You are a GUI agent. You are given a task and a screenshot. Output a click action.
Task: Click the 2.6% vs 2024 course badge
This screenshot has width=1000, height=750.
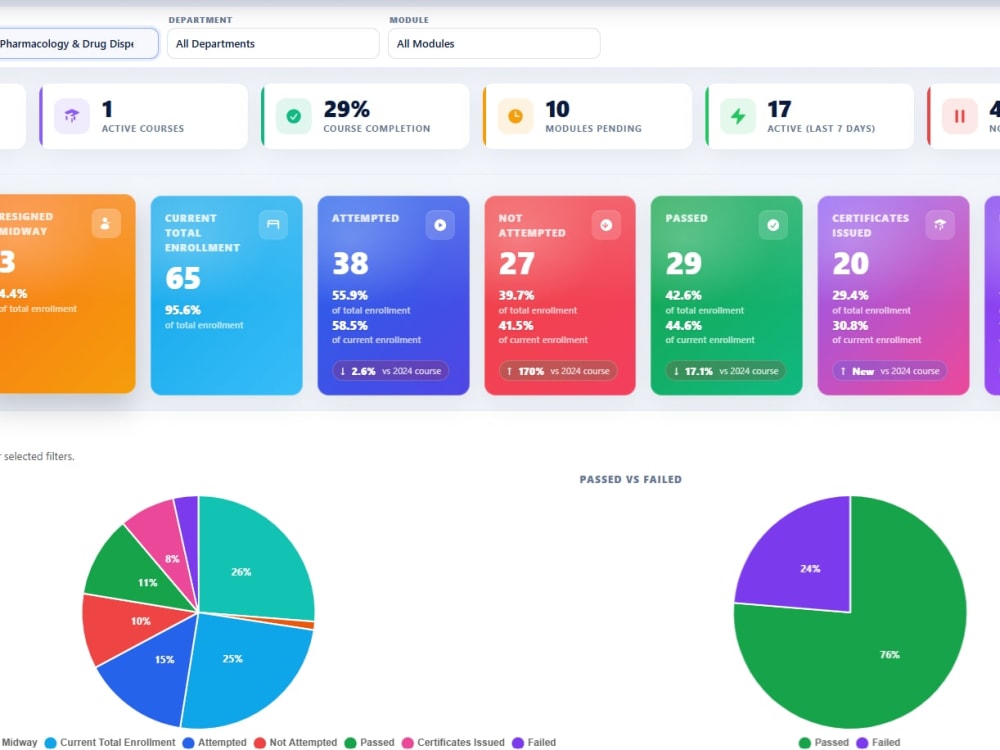pyautogui.click(x=390, y=371)
